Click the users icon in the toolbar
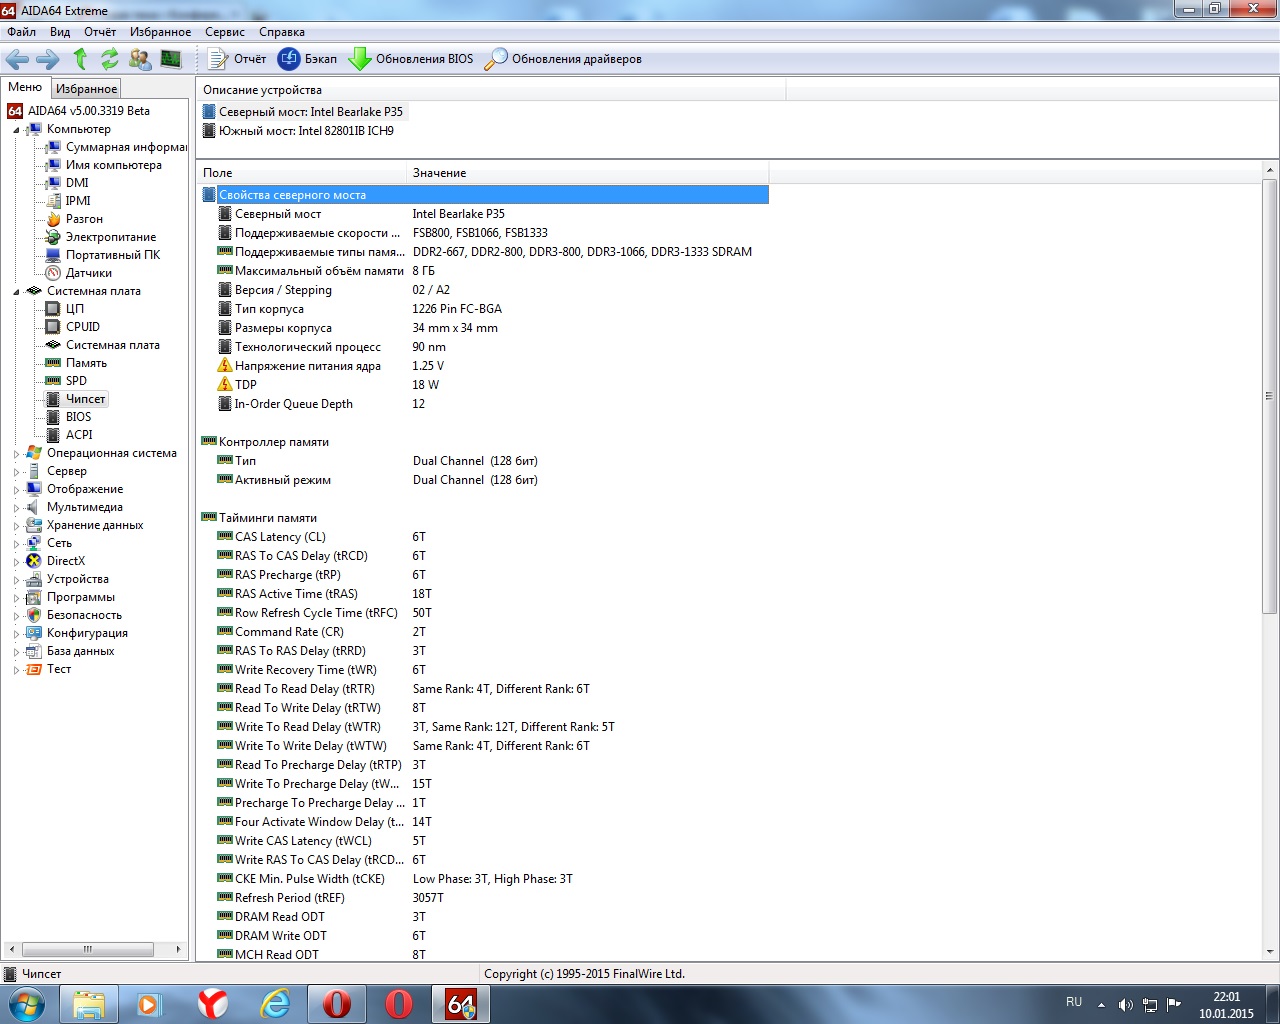The image size is (1280, 1024). tap(140, 59)
